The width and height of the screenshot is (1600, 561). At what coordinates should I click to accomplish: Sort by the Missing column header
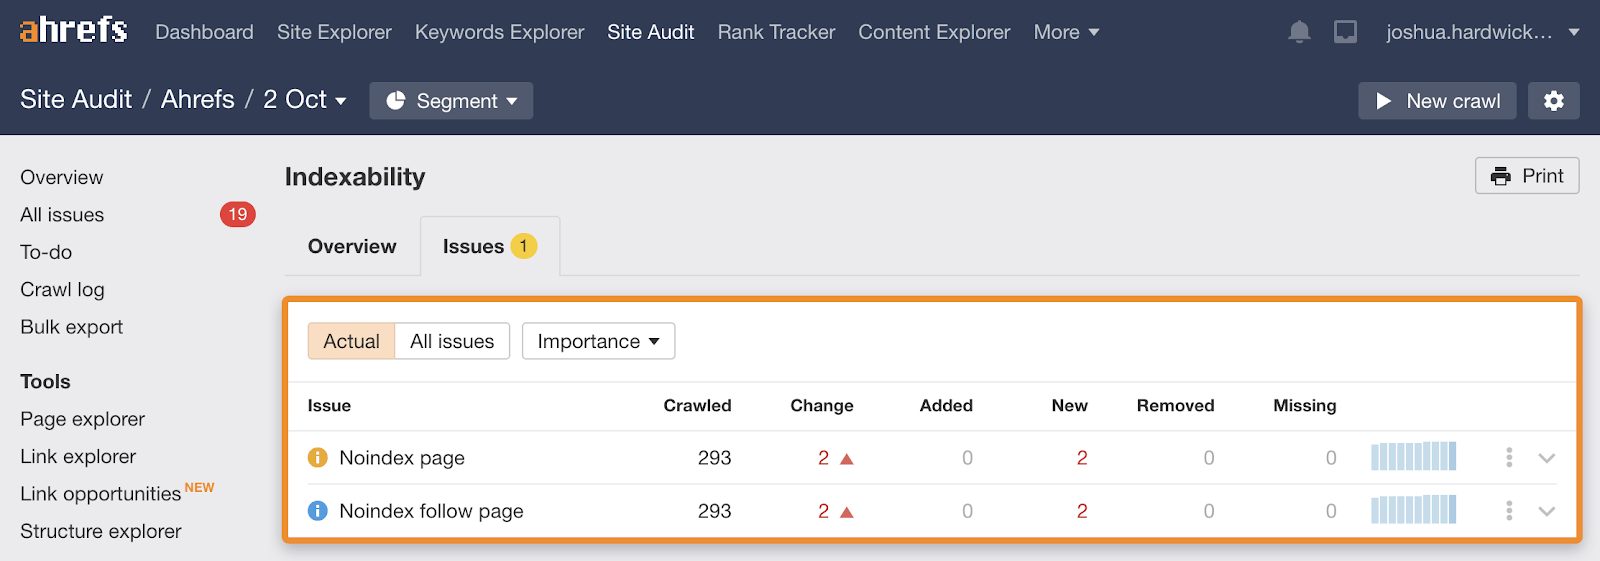click(1304, 405)
